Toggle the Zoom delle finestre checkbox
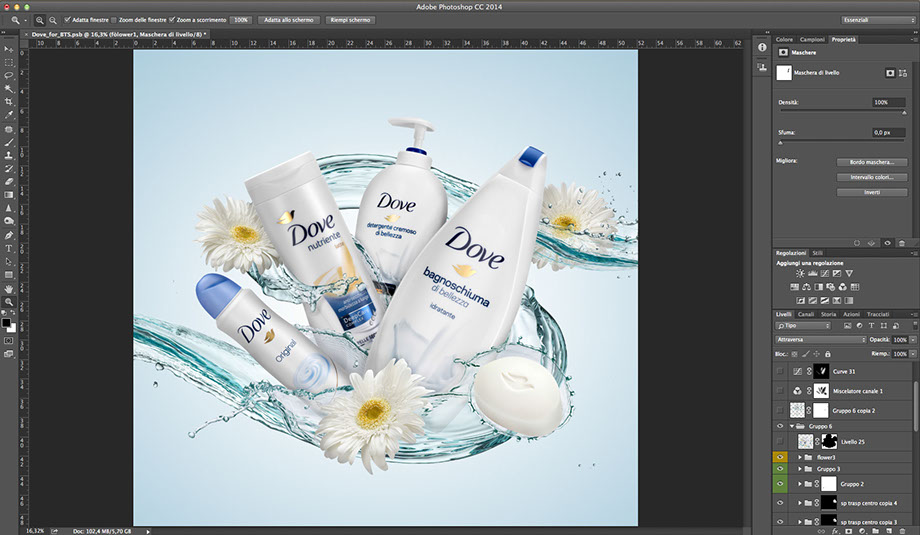 click(114, 20)
